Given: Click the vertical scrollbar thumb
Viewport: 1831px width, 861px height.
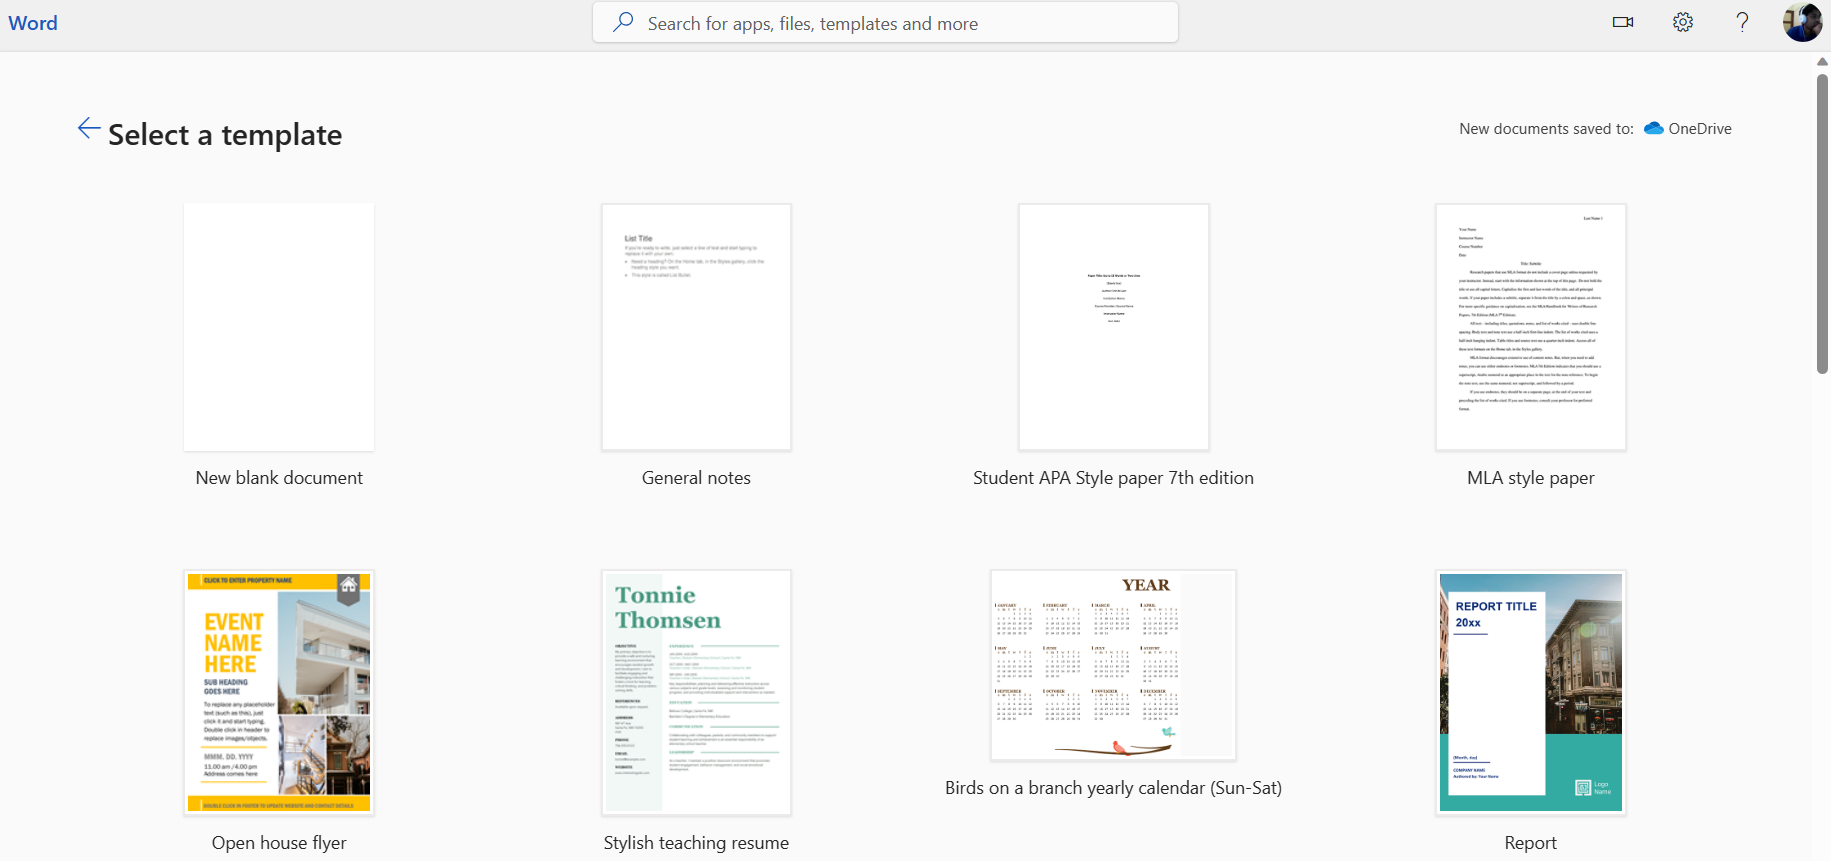Looking at the screenshot, I should pos(1822,223).
